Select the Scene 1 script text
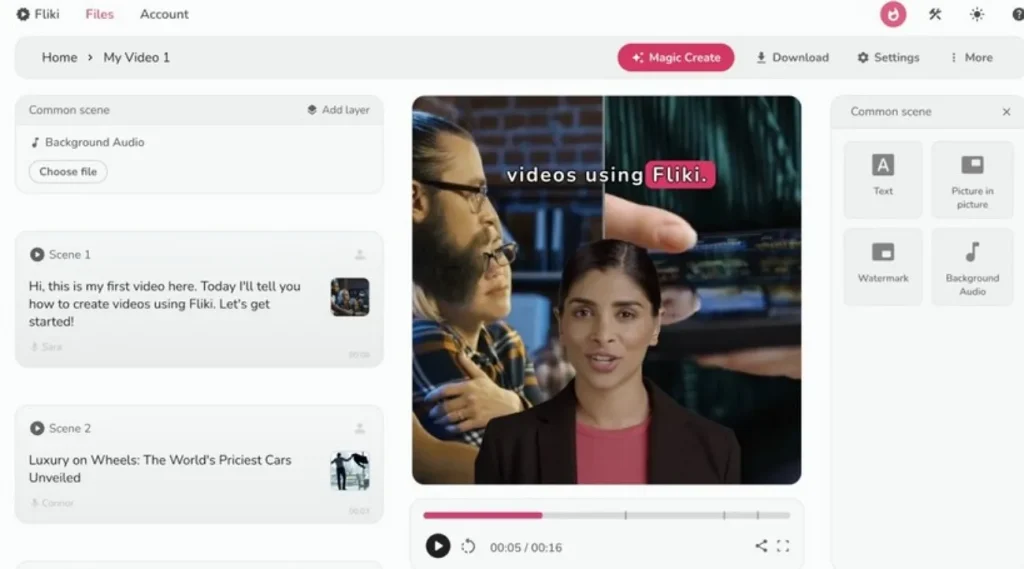The image size is (1024, 569). coord(165,304)
